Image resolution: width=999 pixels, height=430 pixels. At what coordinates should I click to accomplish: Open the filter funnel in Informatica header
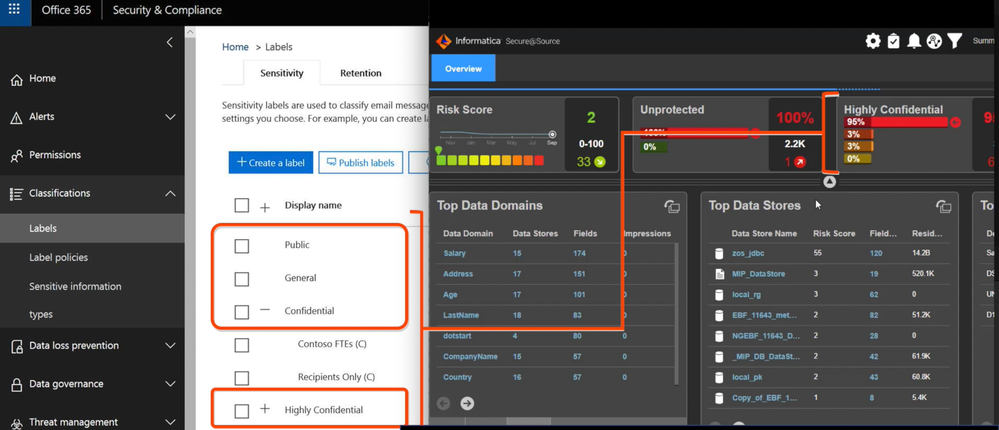(954, 41)
